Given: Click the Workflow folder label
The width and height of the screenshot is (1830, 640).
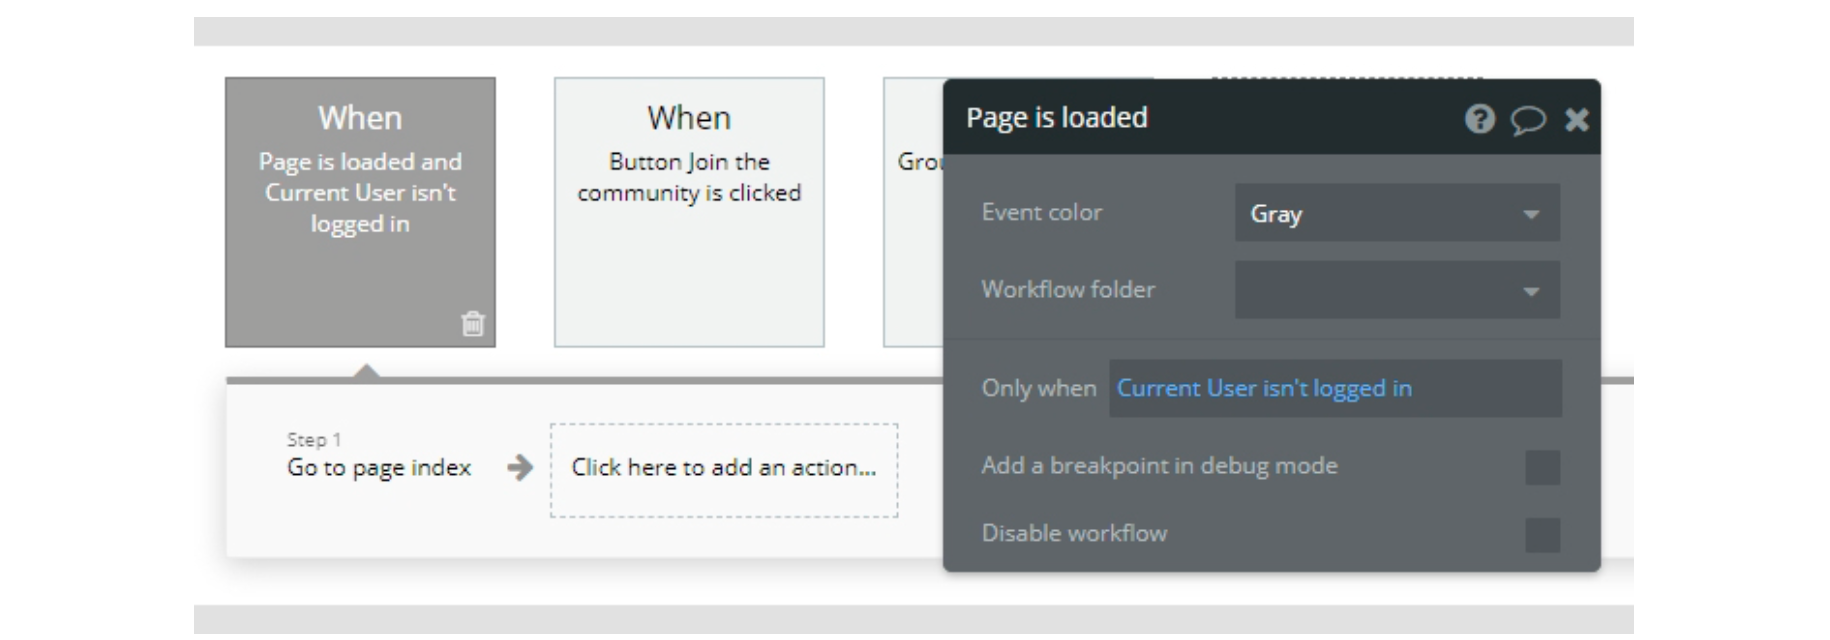Looking at the screenshot, I should tap(1067, 290).
